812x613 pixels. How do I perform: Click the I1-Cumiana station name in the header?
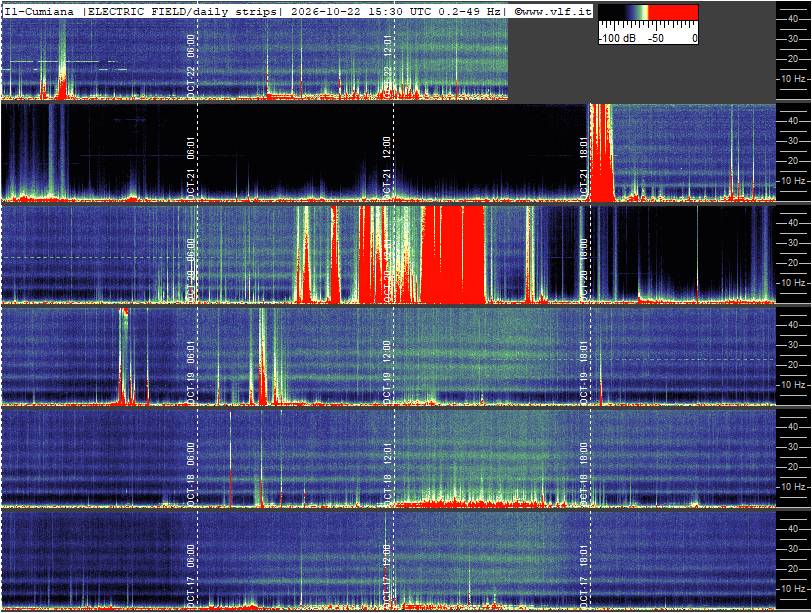[x=39, y=12]
